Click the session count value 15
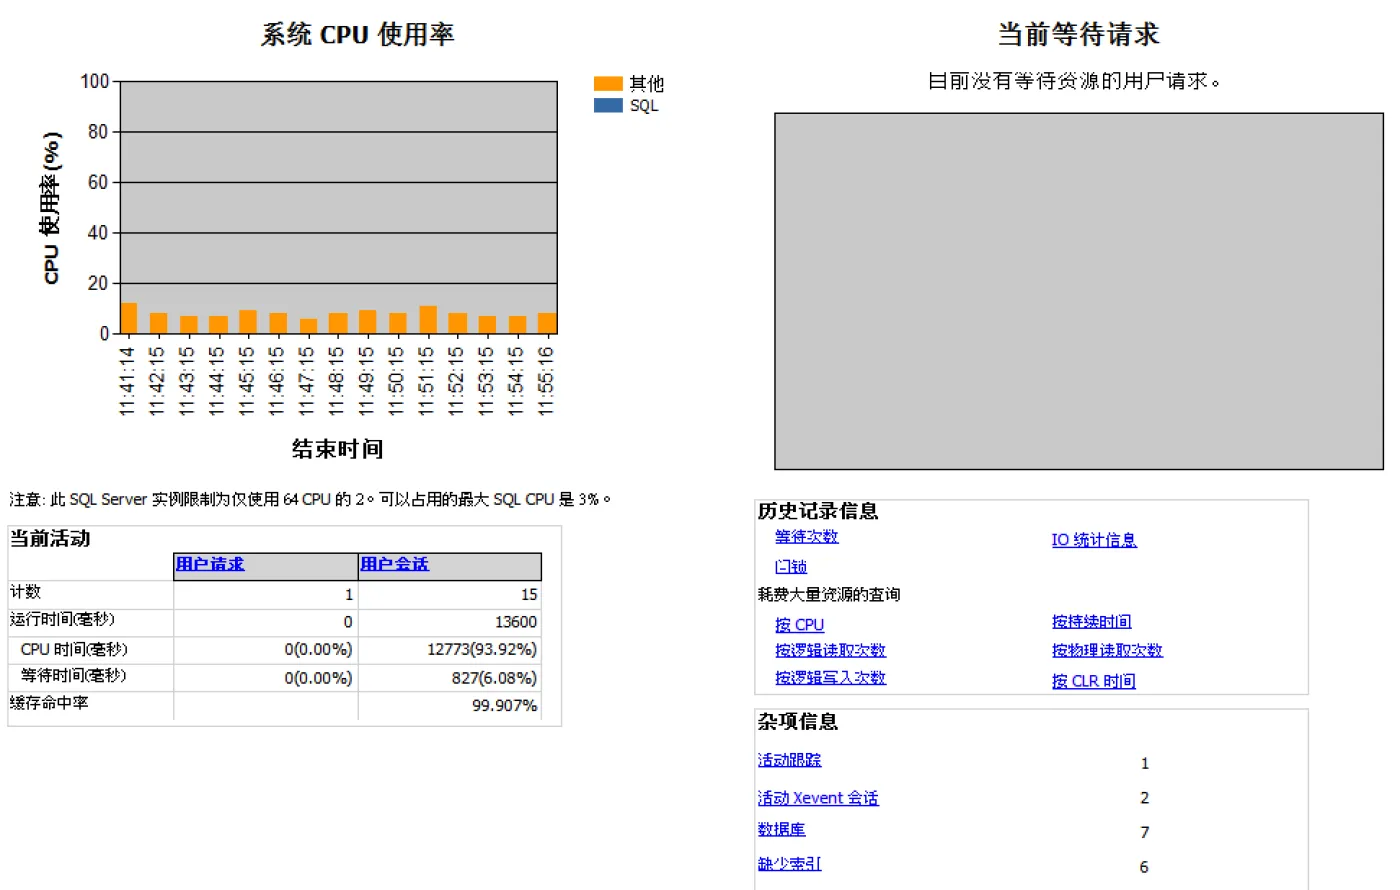 pyautogui.click(x=529, y=595)
